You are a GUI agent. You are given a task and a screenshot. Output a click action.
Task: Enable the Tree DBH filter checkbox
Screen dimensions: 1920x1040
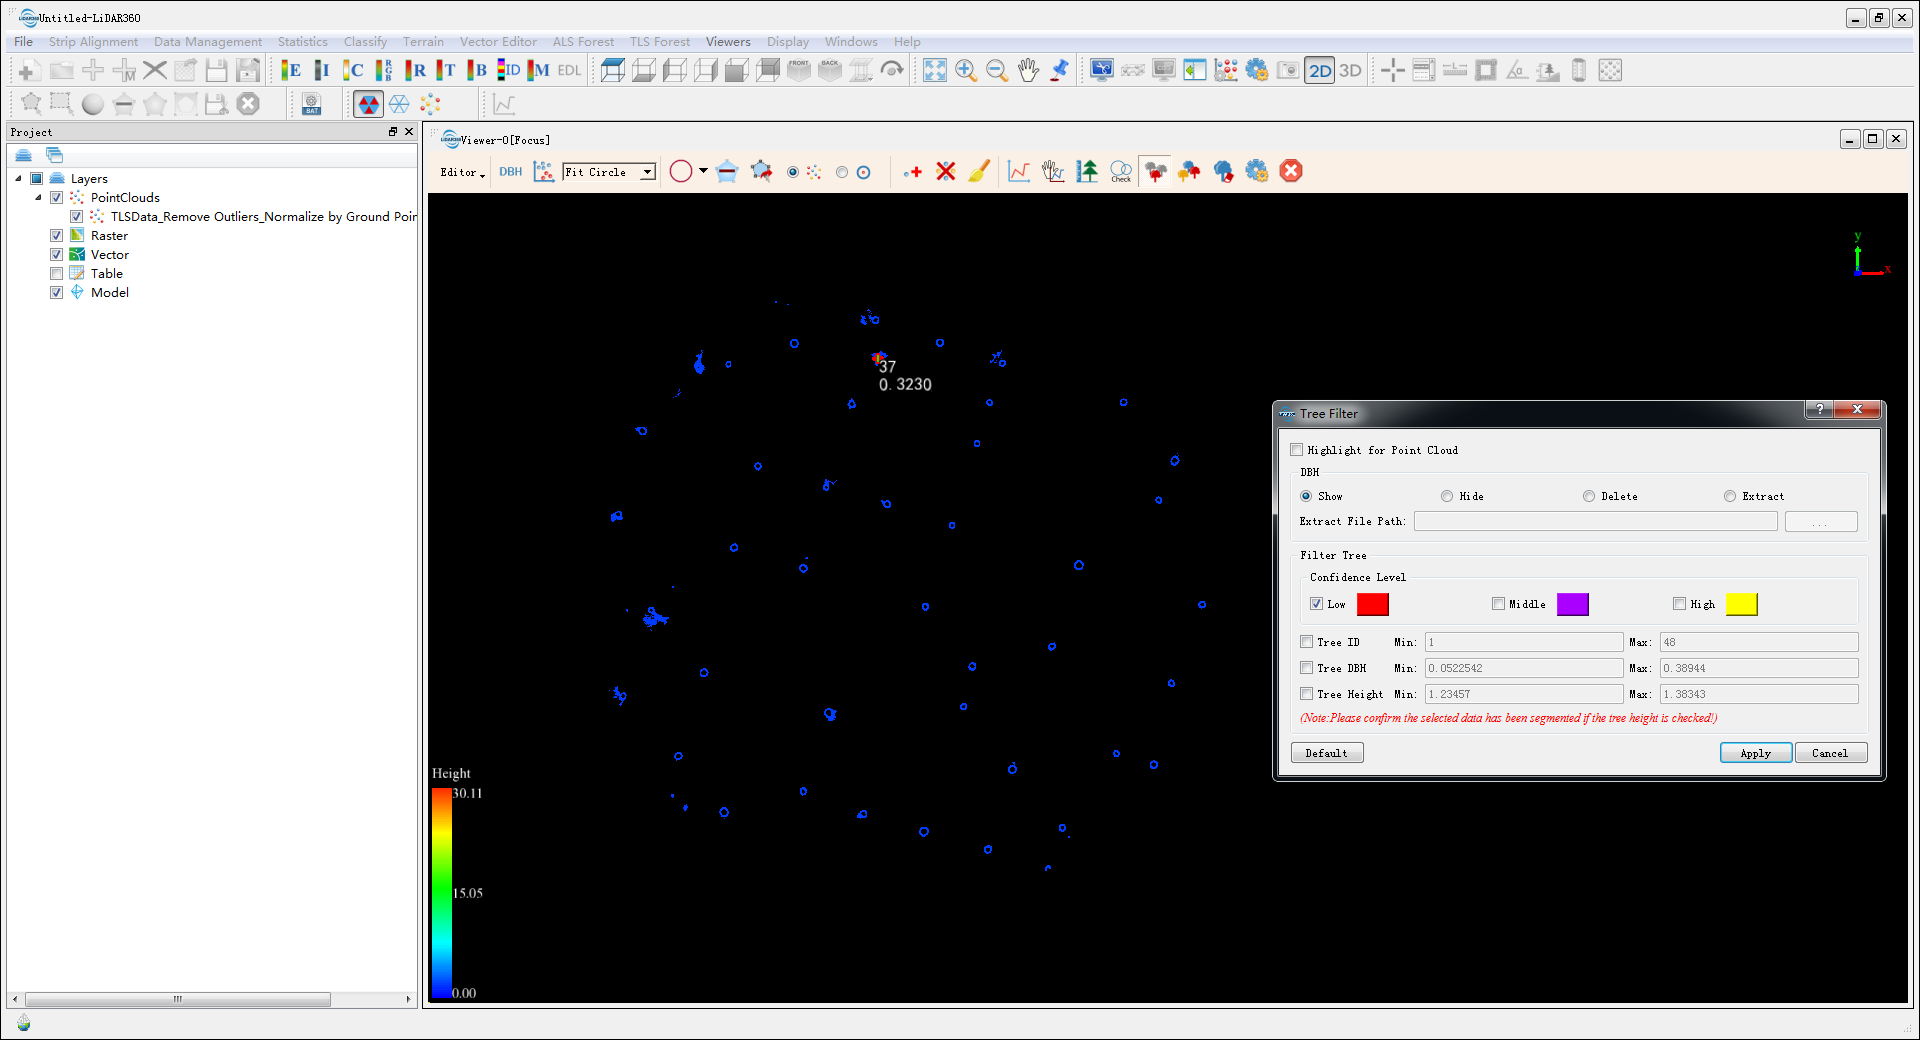1307,668
